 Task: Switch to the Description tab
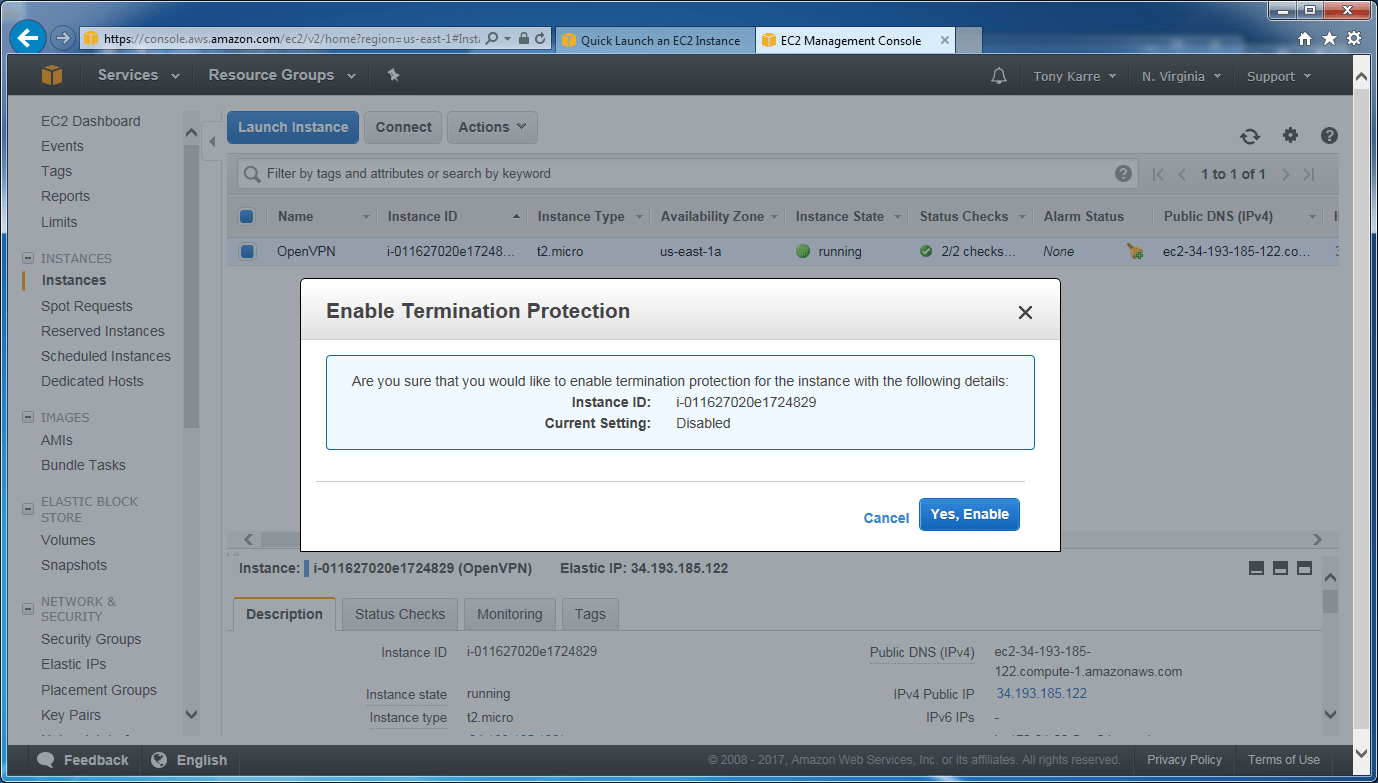coord(284,614)
